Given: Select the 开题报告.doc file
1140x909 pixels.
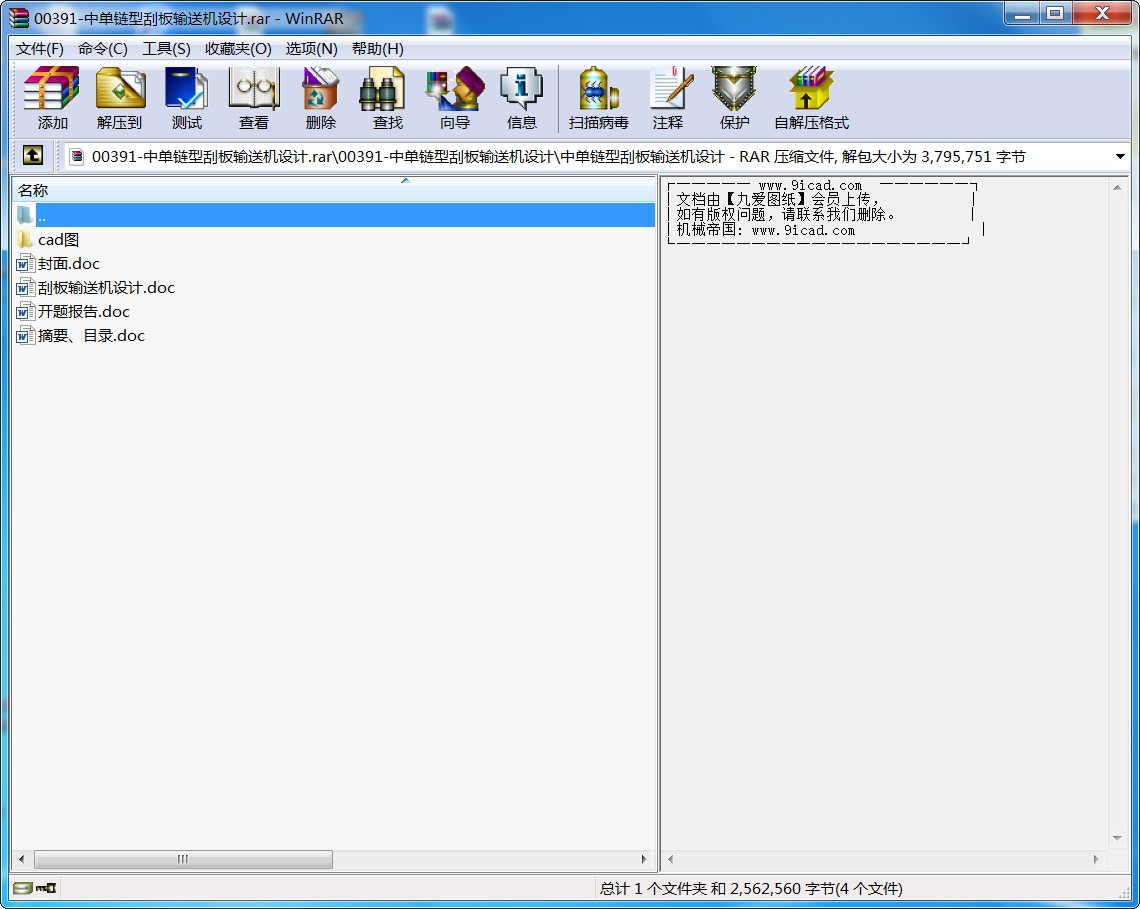Looking at the screenshot, I should click(84, 312).
